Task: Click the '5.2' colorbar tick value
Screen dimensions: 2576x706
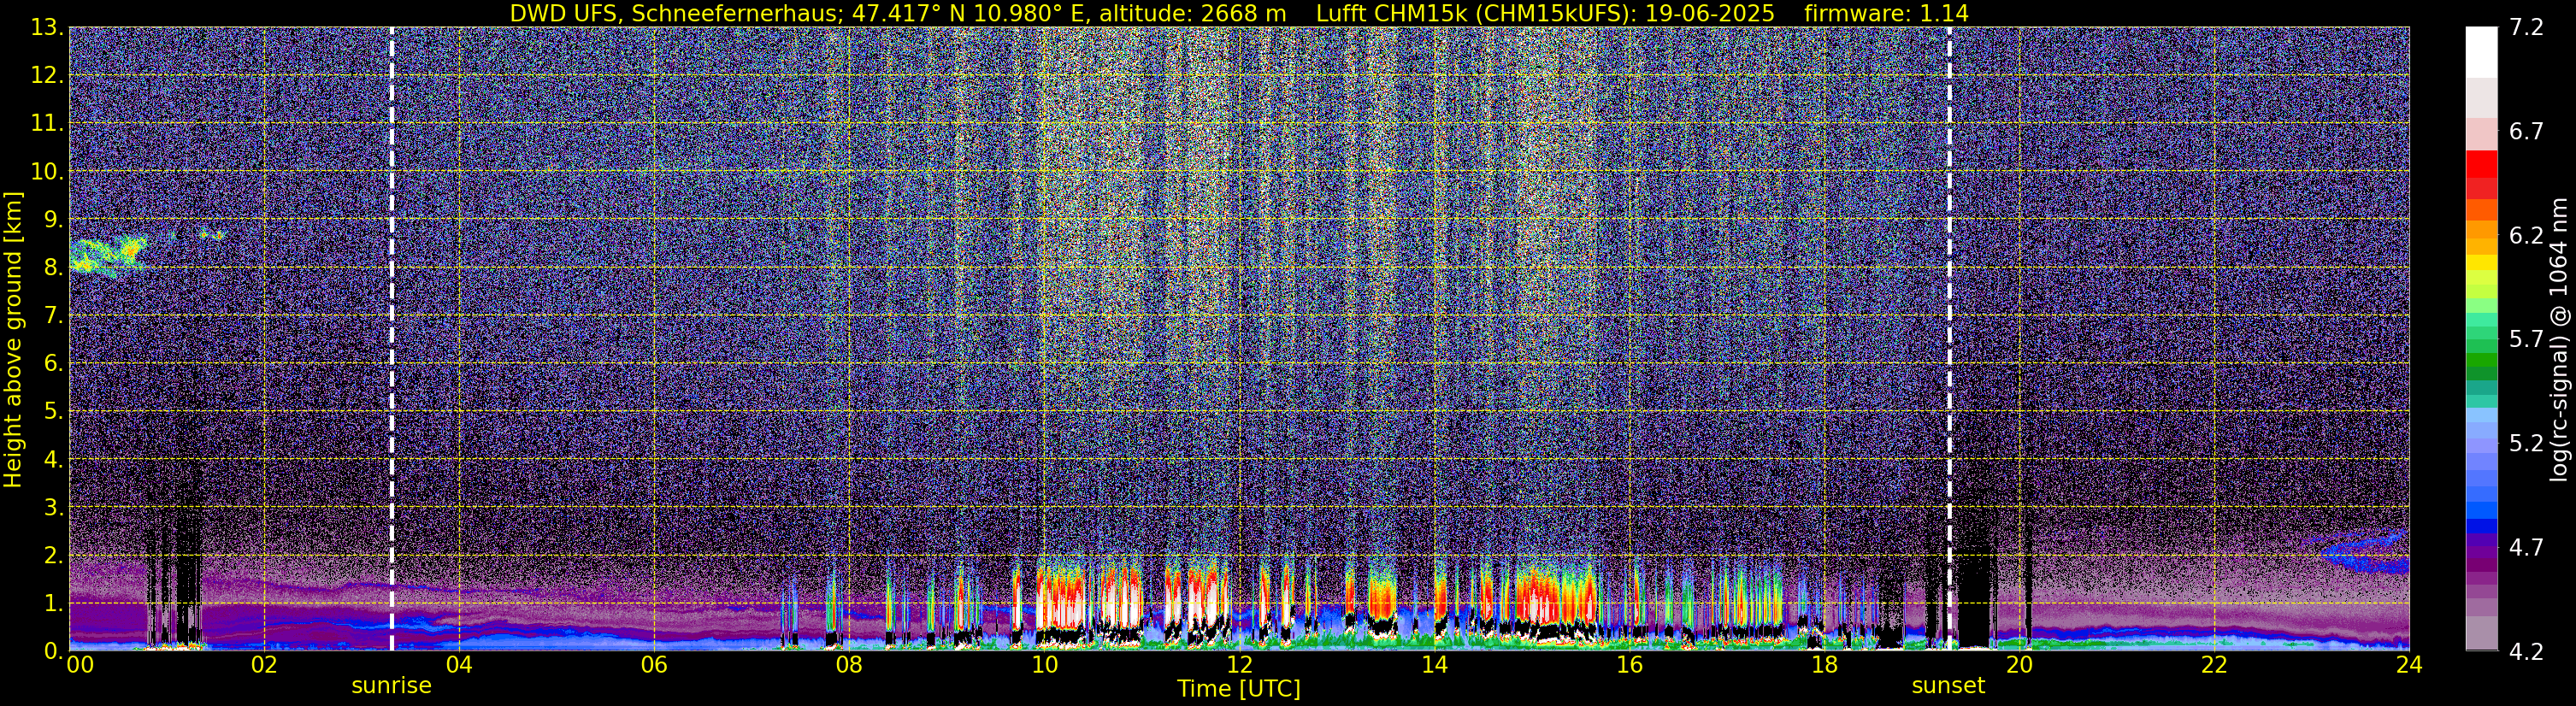Action: click(x=2525, y=443)
